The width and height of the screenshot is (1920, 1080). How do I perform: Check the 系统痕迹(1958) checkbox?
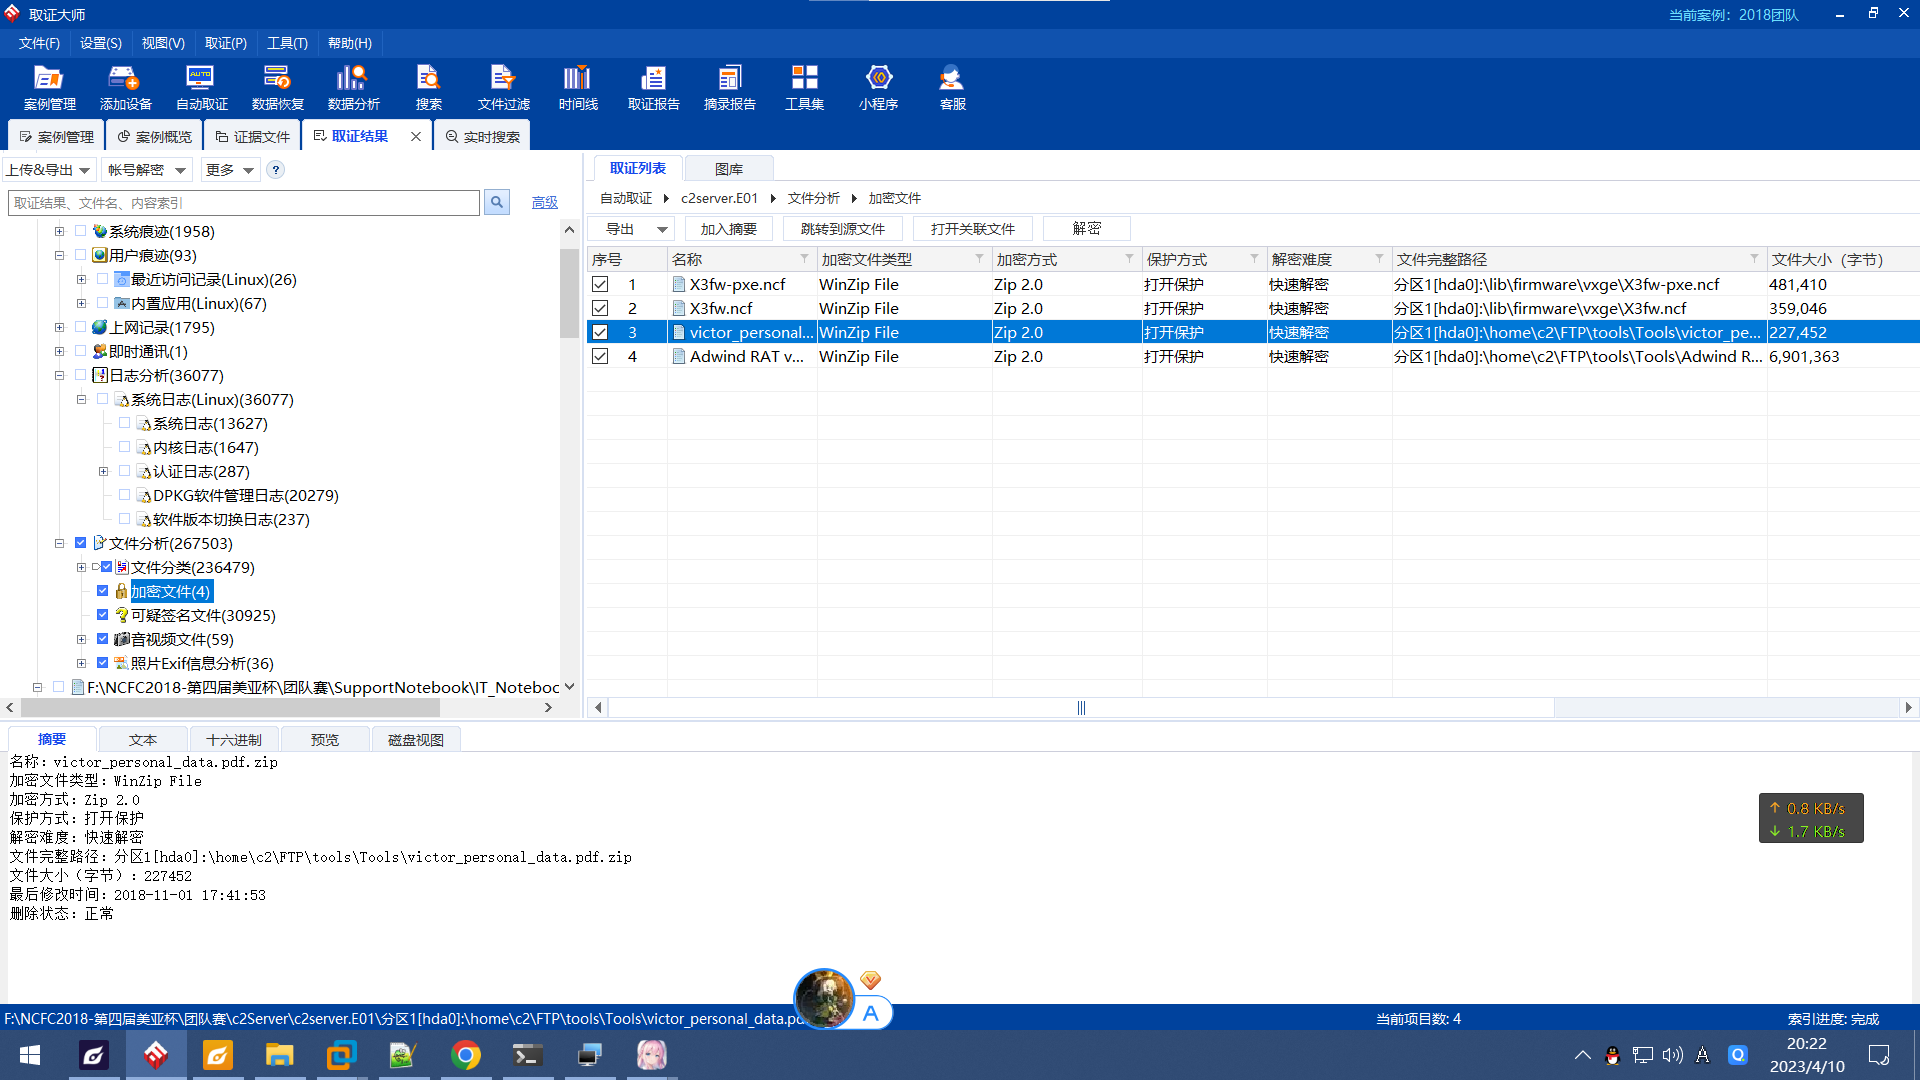tap(81, 231)
